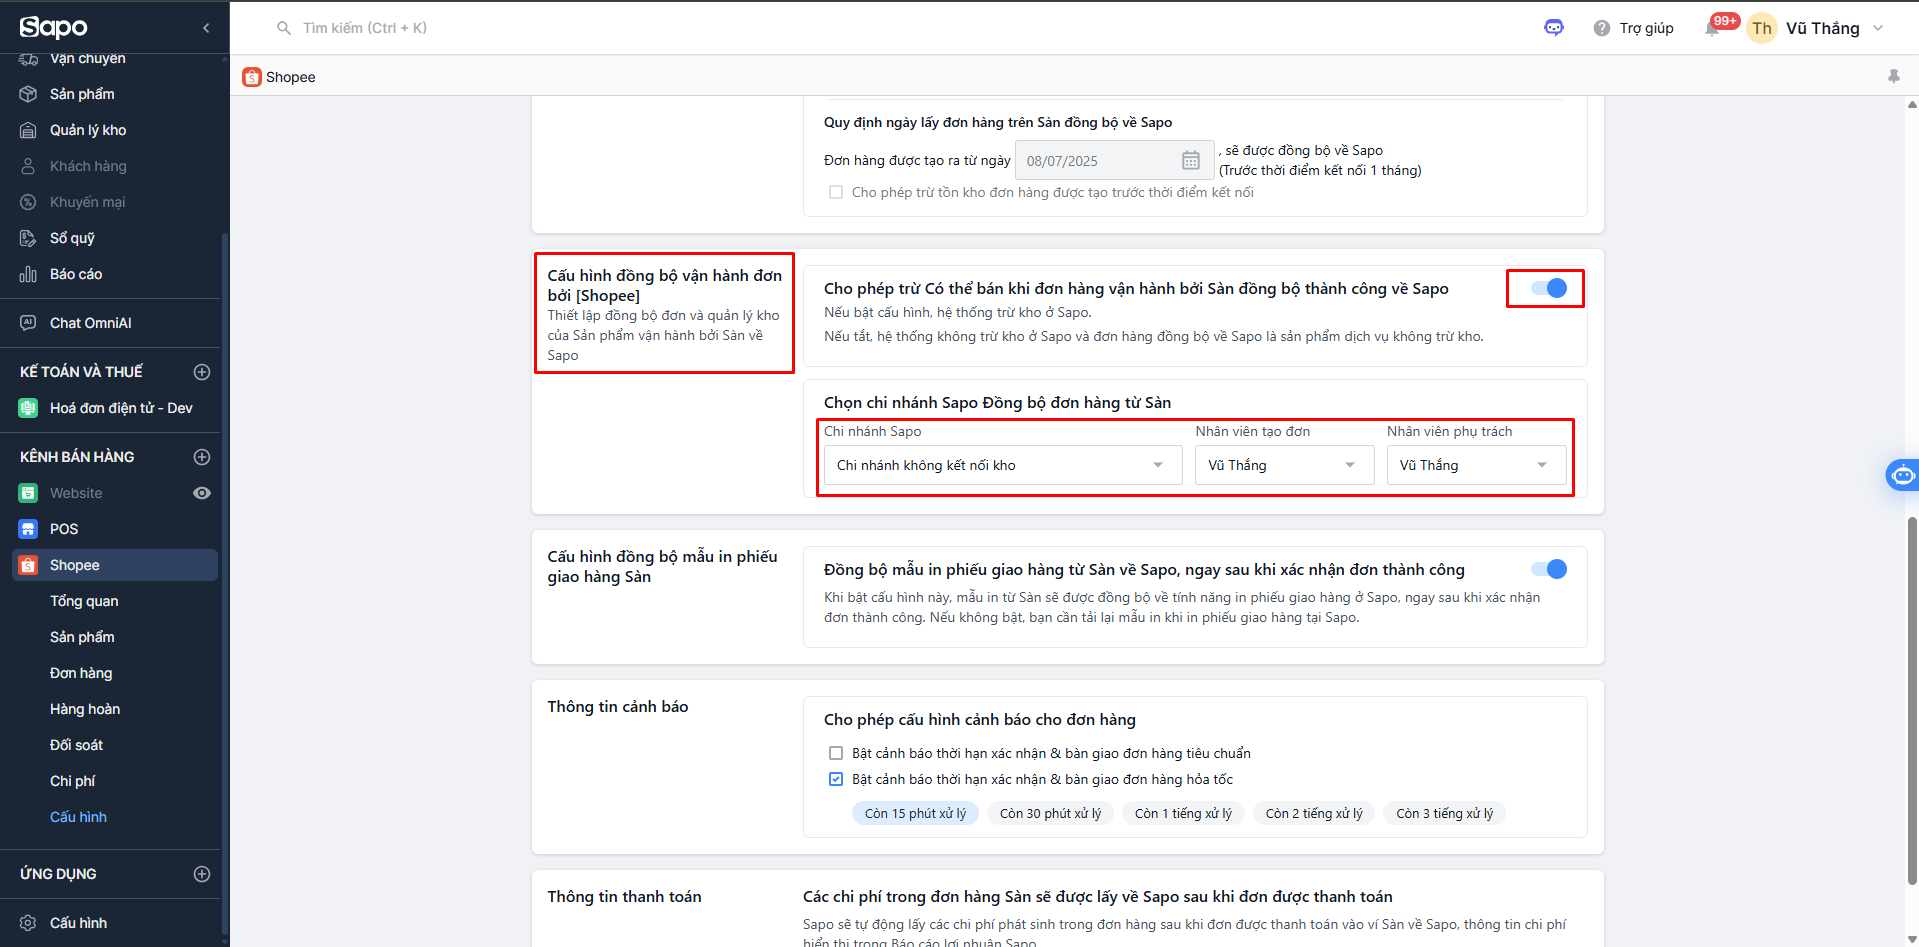Viewport: 1919px width, 947px height.
Task: Click the Khuyến mại discount icon
Action: pos(28,202)
